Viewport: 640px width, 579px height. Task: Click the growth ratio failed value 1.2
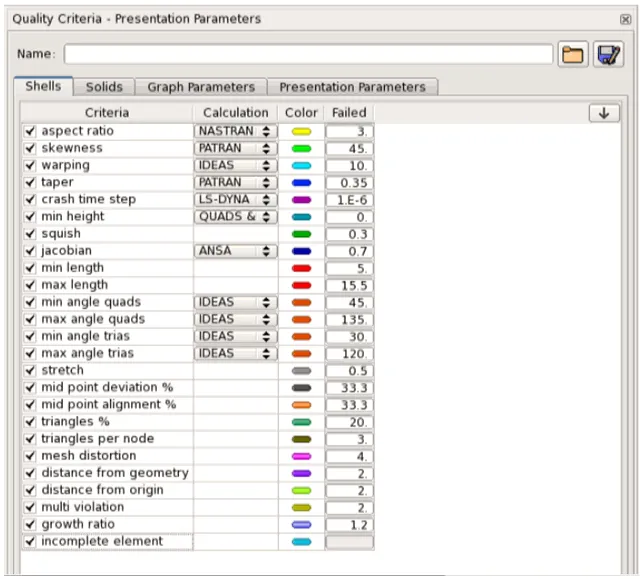[x=349, y=524]
